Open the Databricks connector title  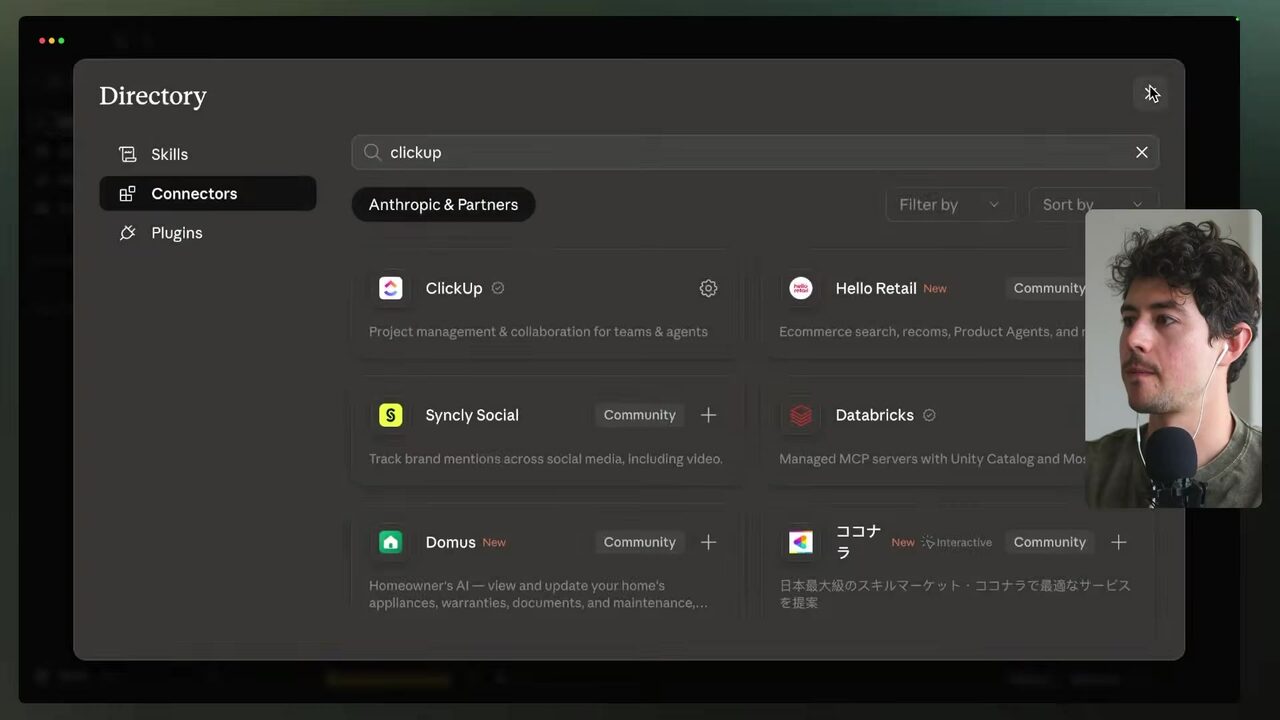[874, 415]
